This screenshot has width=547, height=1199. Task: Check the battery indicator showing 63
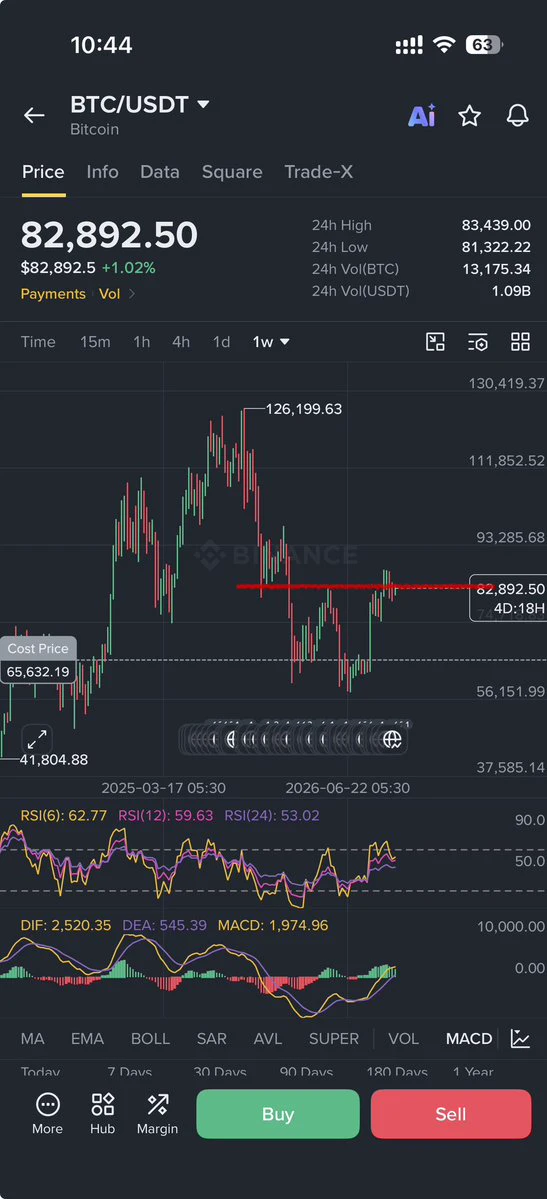point(483,45)
